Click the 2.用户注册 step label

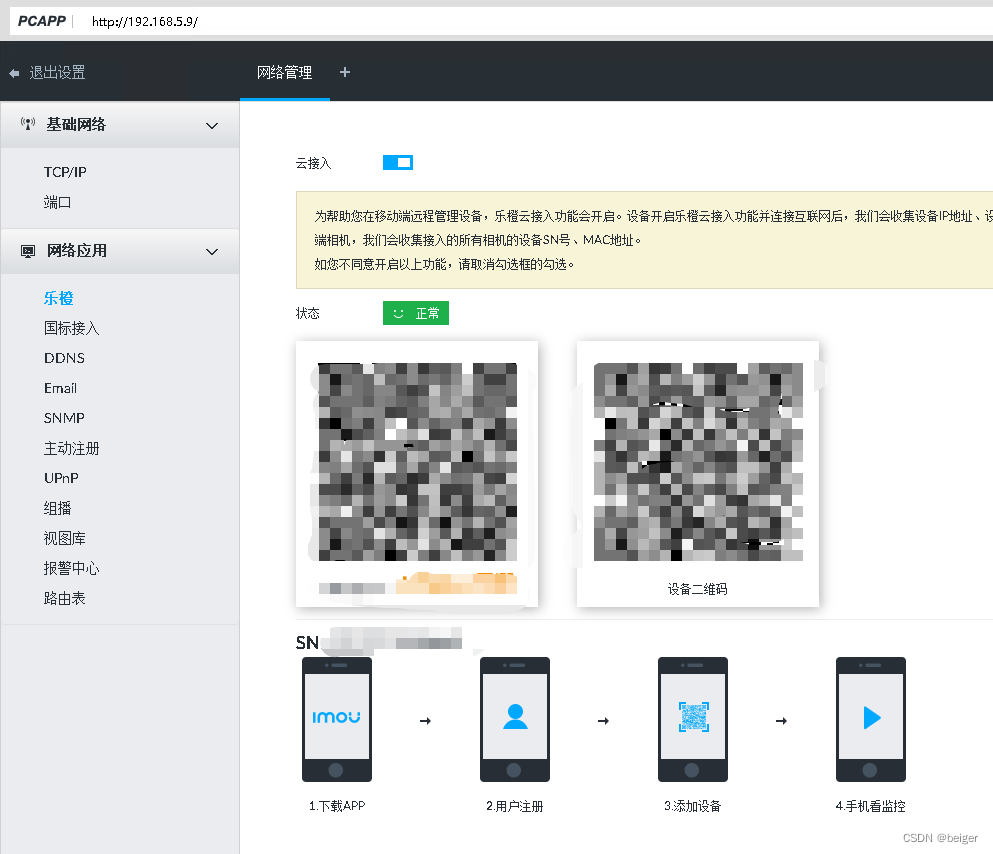point(515,806)
